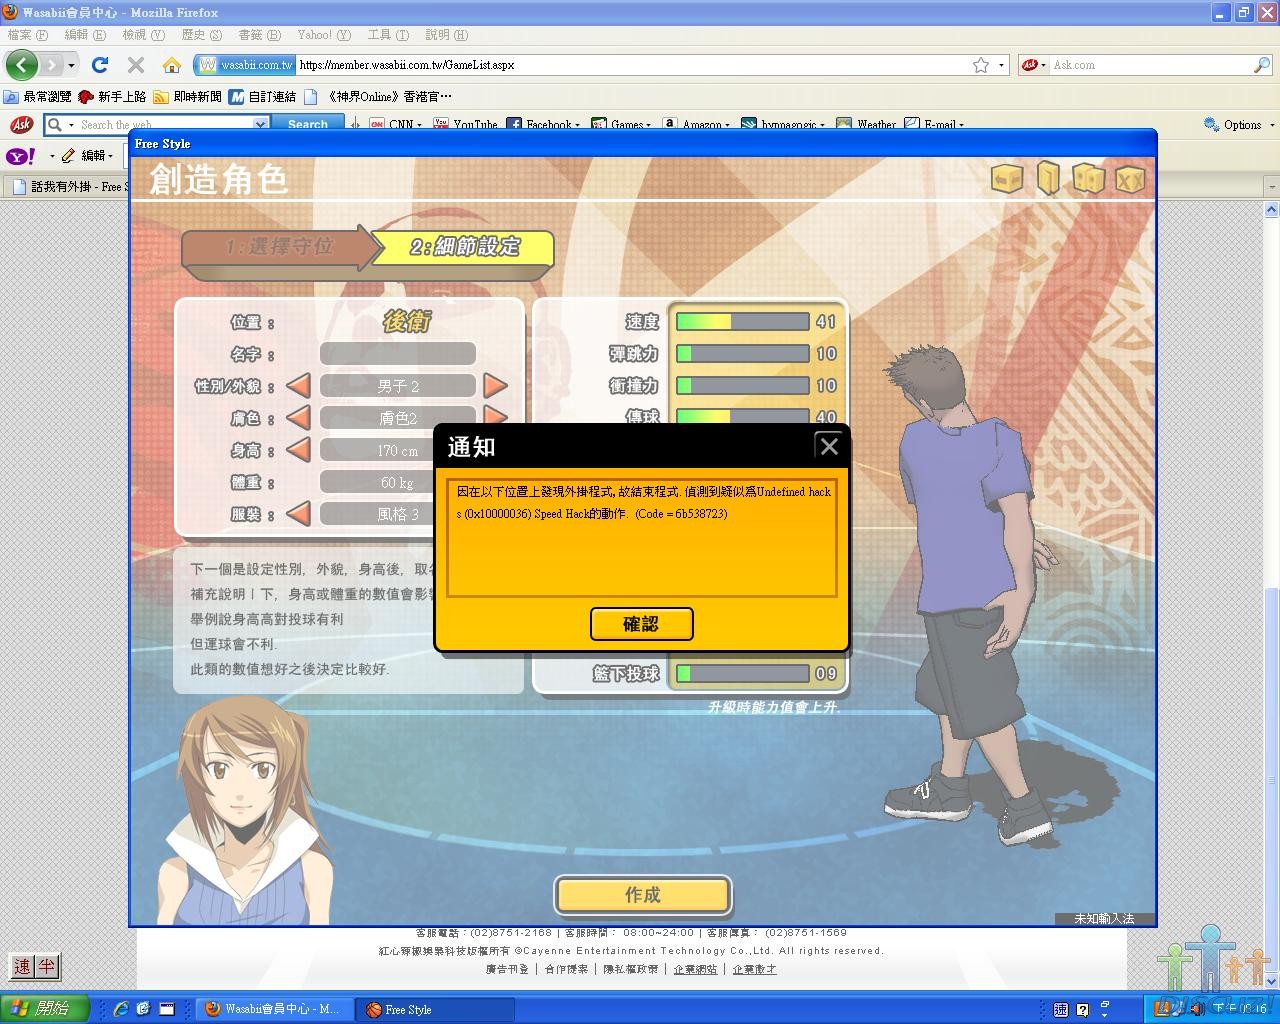The image size is (1280, 1024).
Task: Expand Ask toolbar search box dropdown
Action: (x=261, y=125)
